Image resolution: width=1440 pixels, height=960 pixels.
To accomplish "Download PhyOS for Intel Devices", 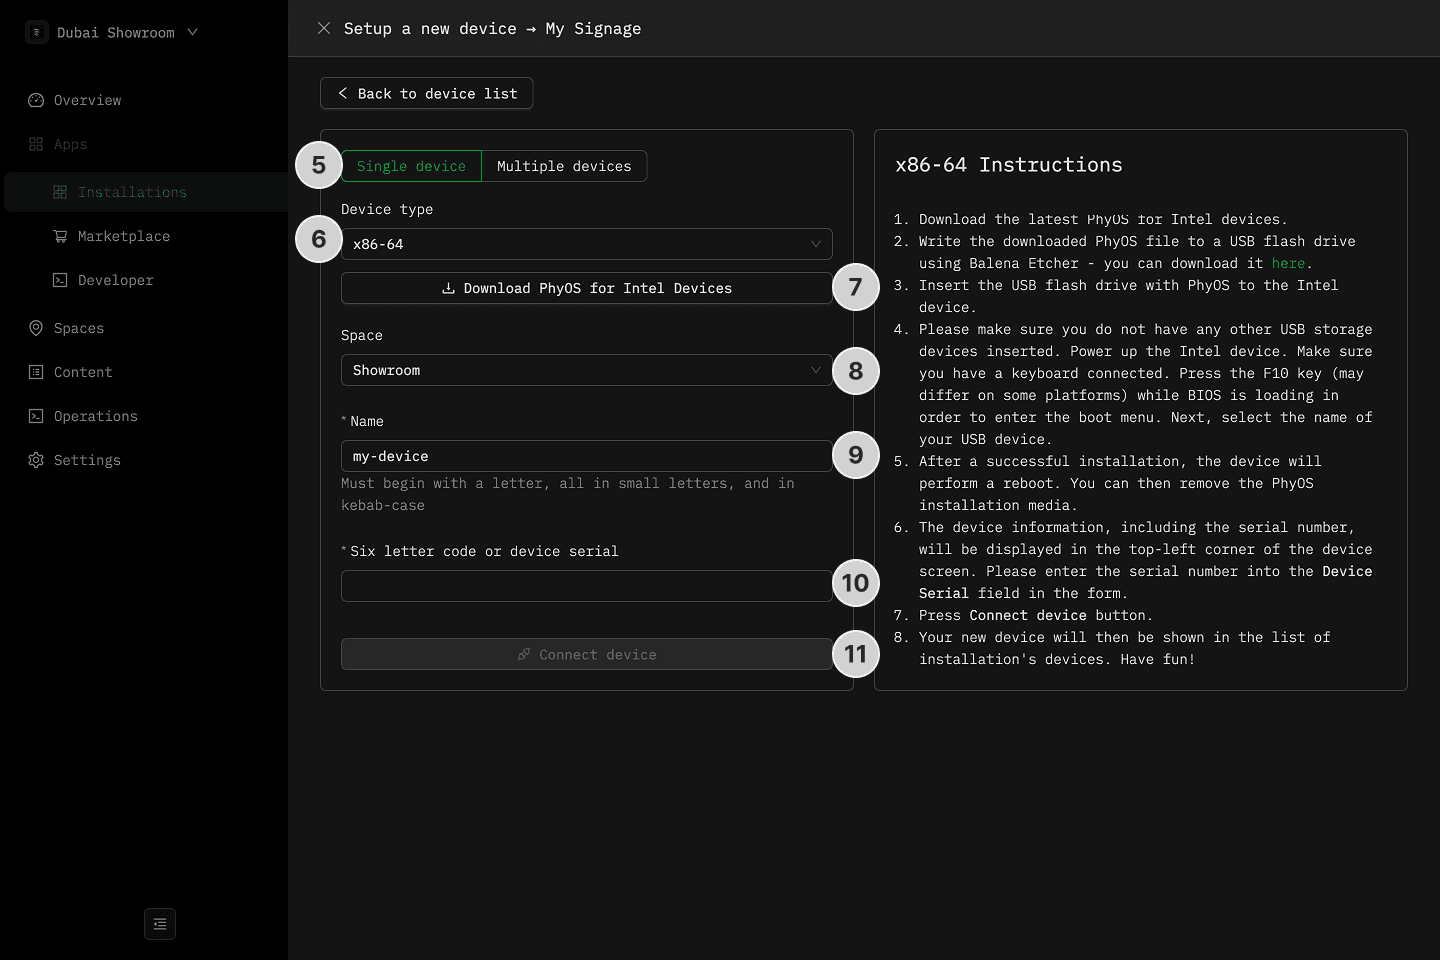I will pos(586,288).
